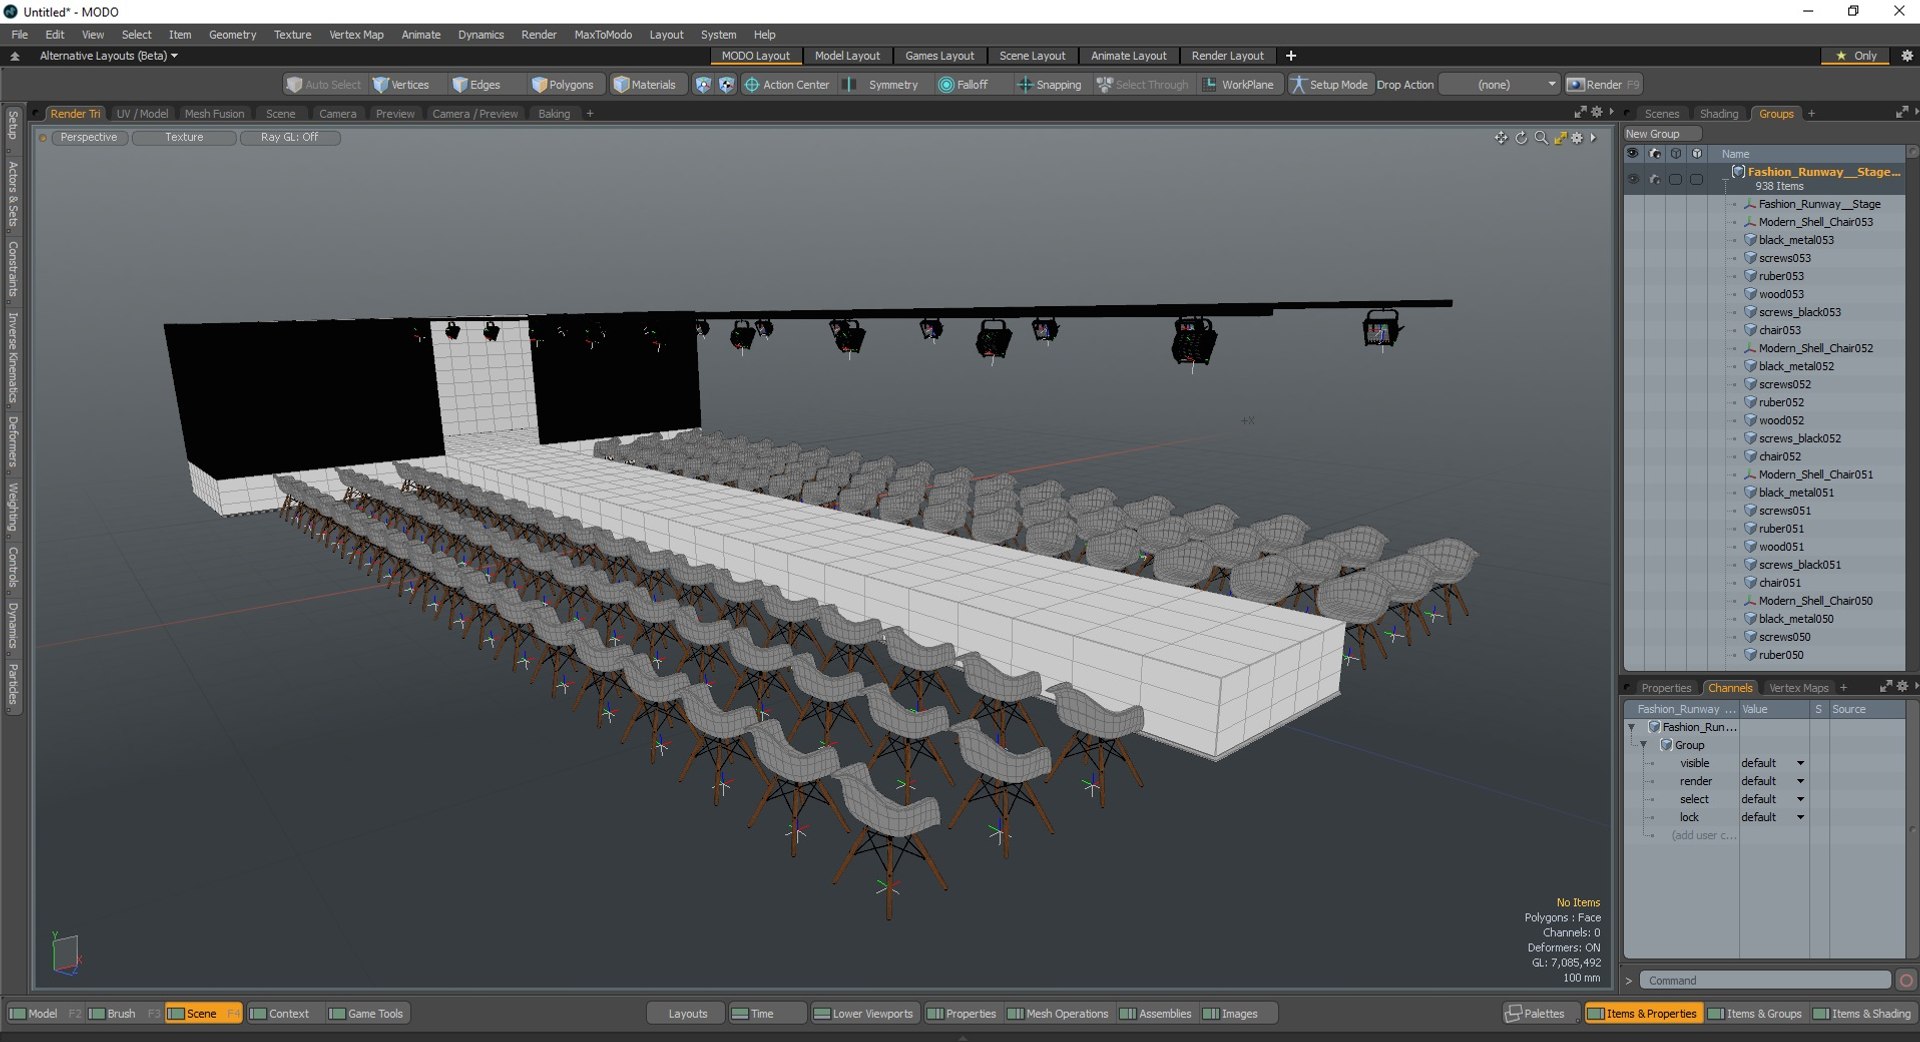Open the Geometry menu
1920x1042 pixels.
pyautogui.click(x=232, y=34)
